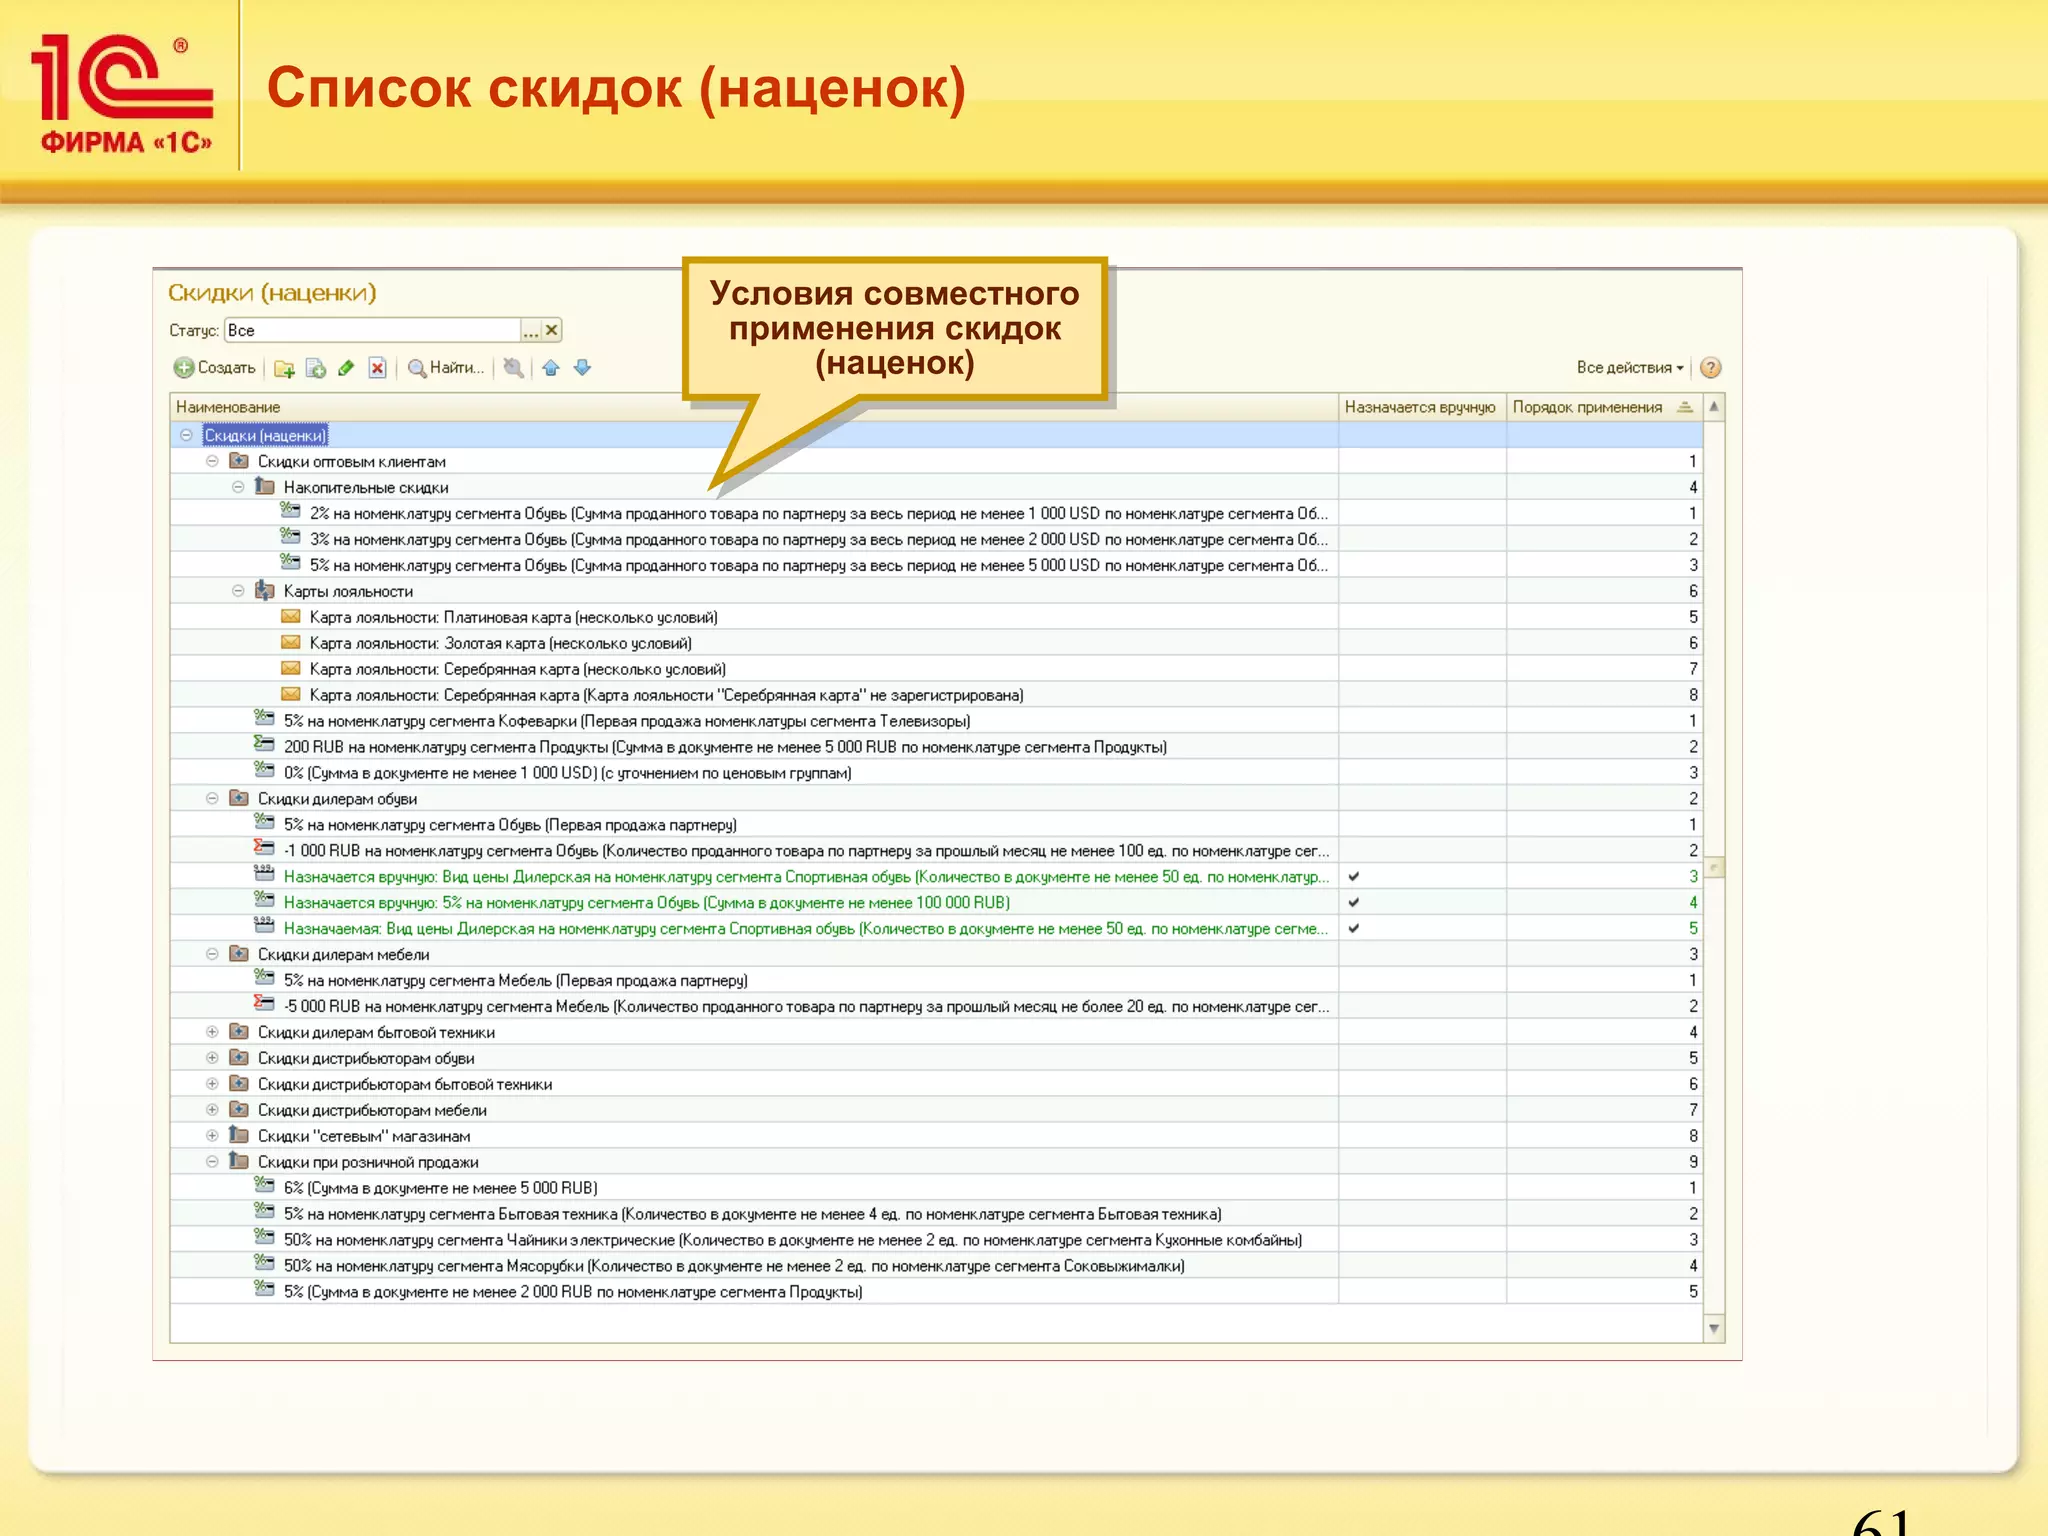The height and width of the screenshot is (1536, 2048).
Task: Collapse Скидки при розничной продаже group
Action: pos(212,1162)
